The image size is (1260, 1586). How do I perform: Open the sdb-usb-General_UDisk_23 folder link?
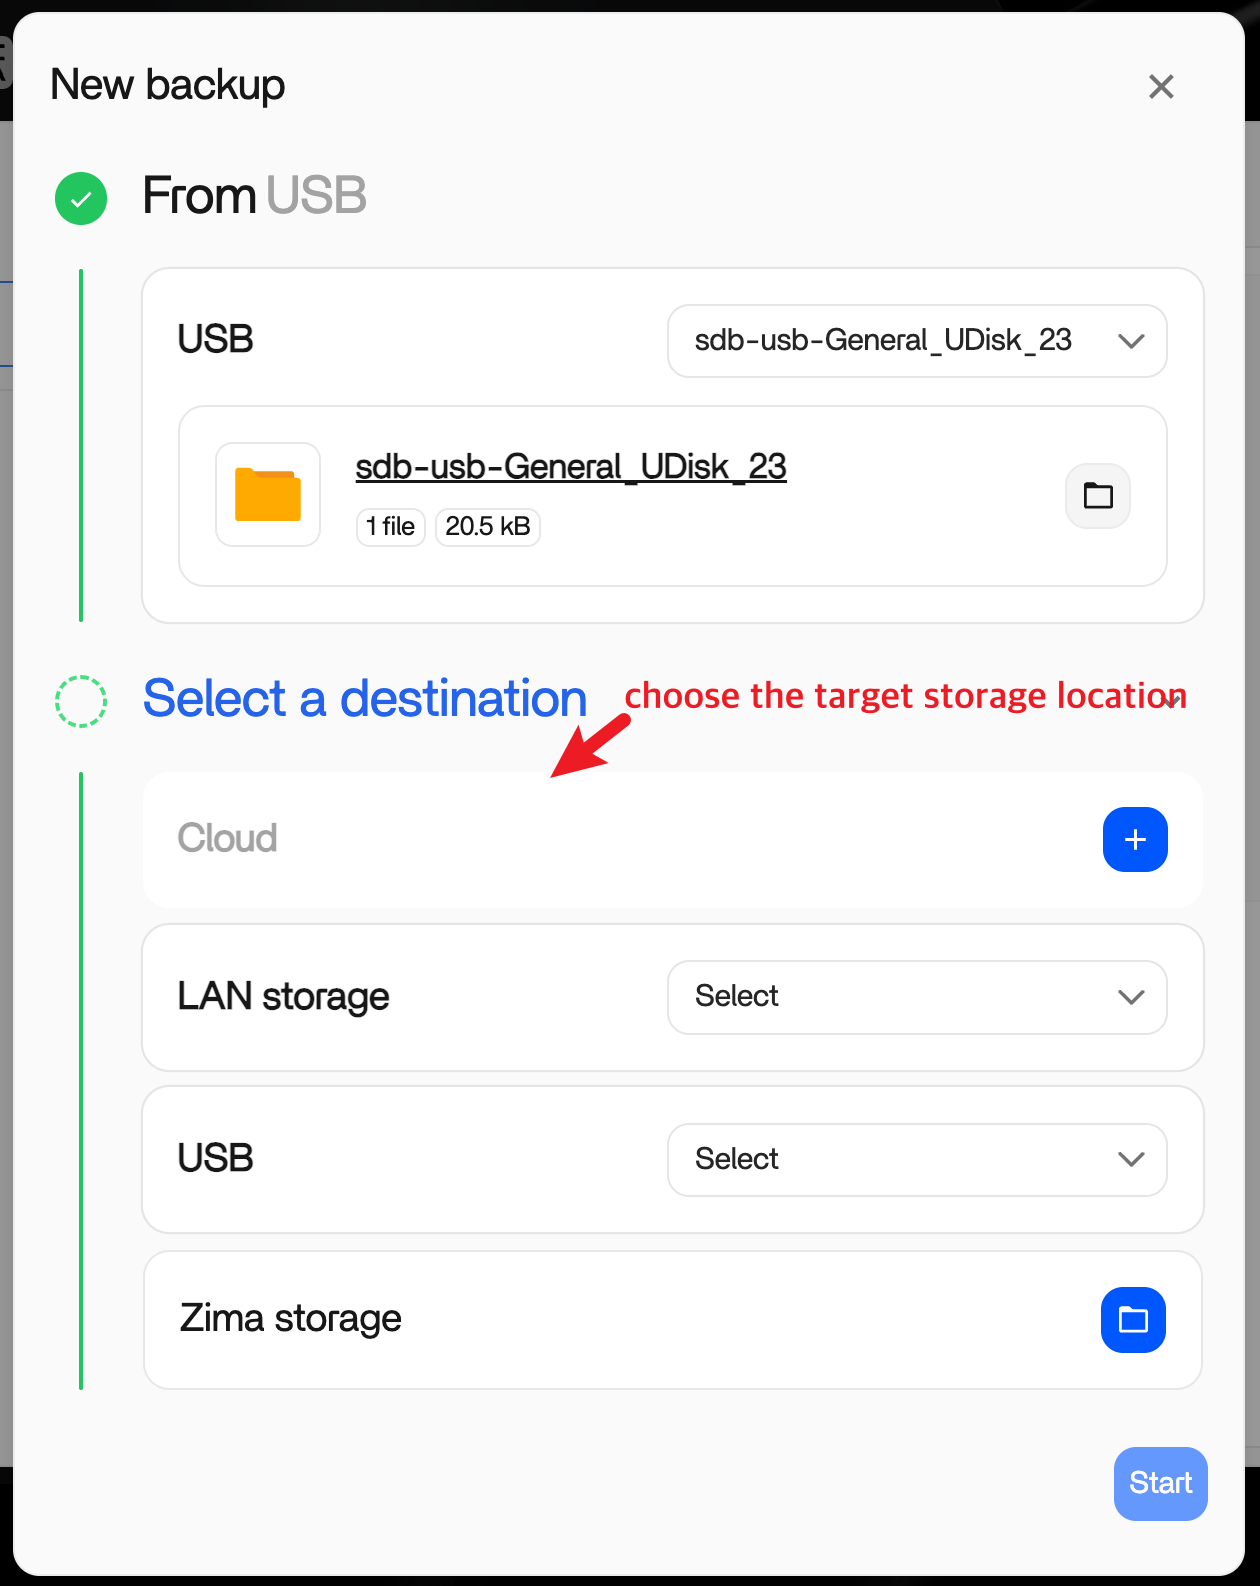[x=571, y=467]
